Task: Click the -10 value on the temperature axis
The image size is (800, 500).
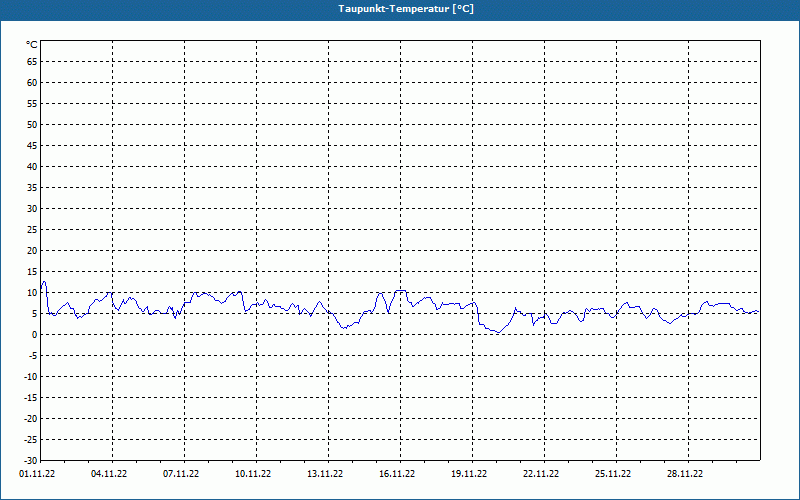Action: tap(31, 377)
